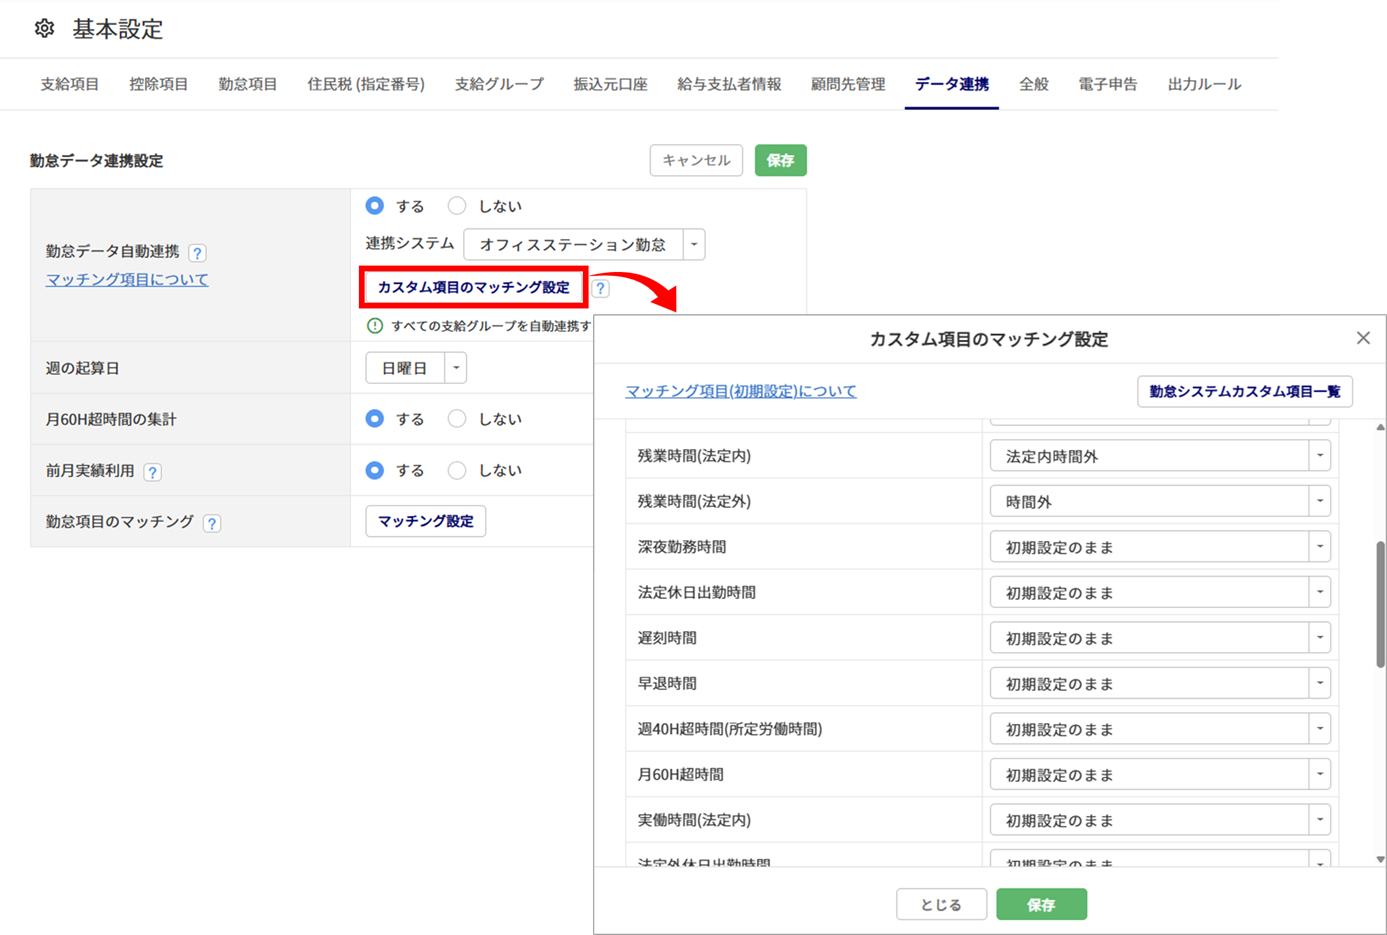Click green 保存 button in the dialog
Image resolution: width=1387 pixels, height=935 pixels.
coord(1041,904)
